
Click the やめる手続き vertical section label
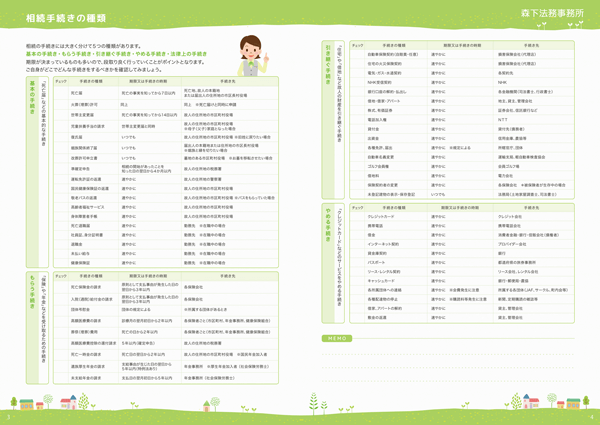pyautogui.click(x=328, y=225)
